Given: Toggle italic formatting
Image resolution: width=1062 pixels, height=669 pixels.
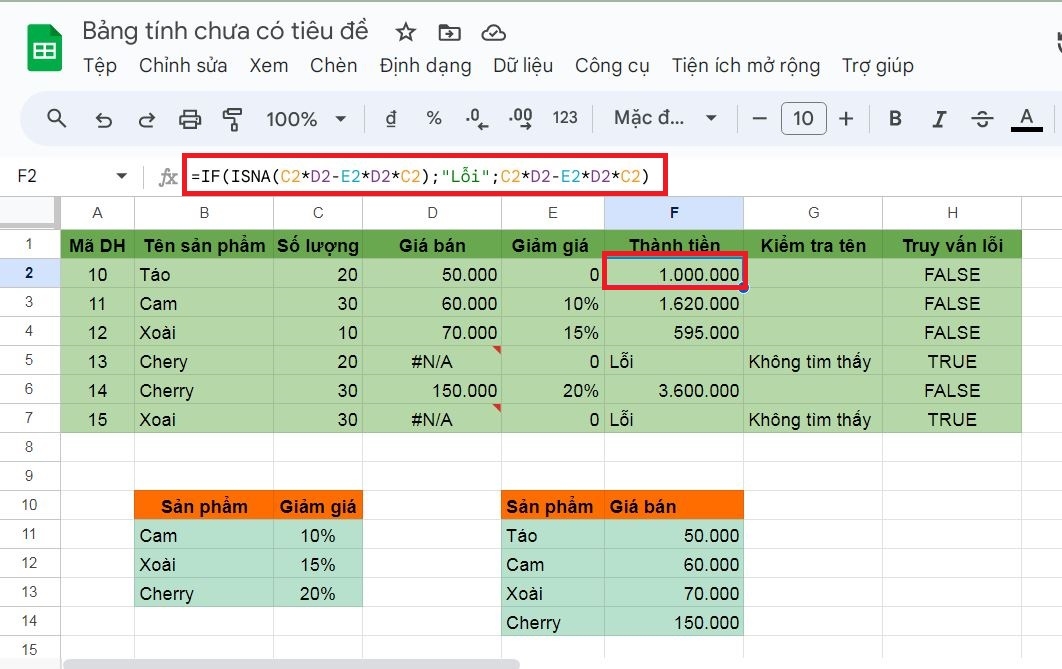Looking at the screenshot, I should click(x=939, y=120).
